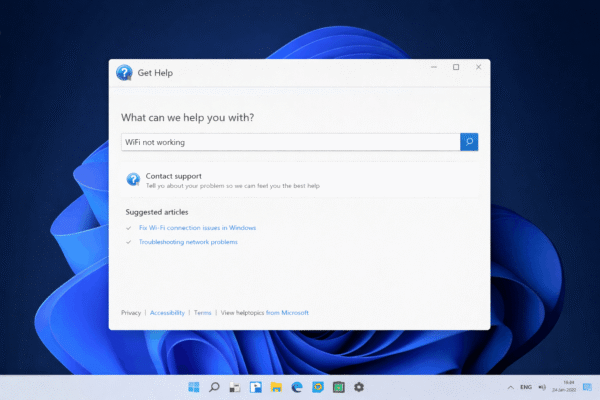Open 'Troubleshooting network problems' article

pyautogui.click(x=188, y=242)
